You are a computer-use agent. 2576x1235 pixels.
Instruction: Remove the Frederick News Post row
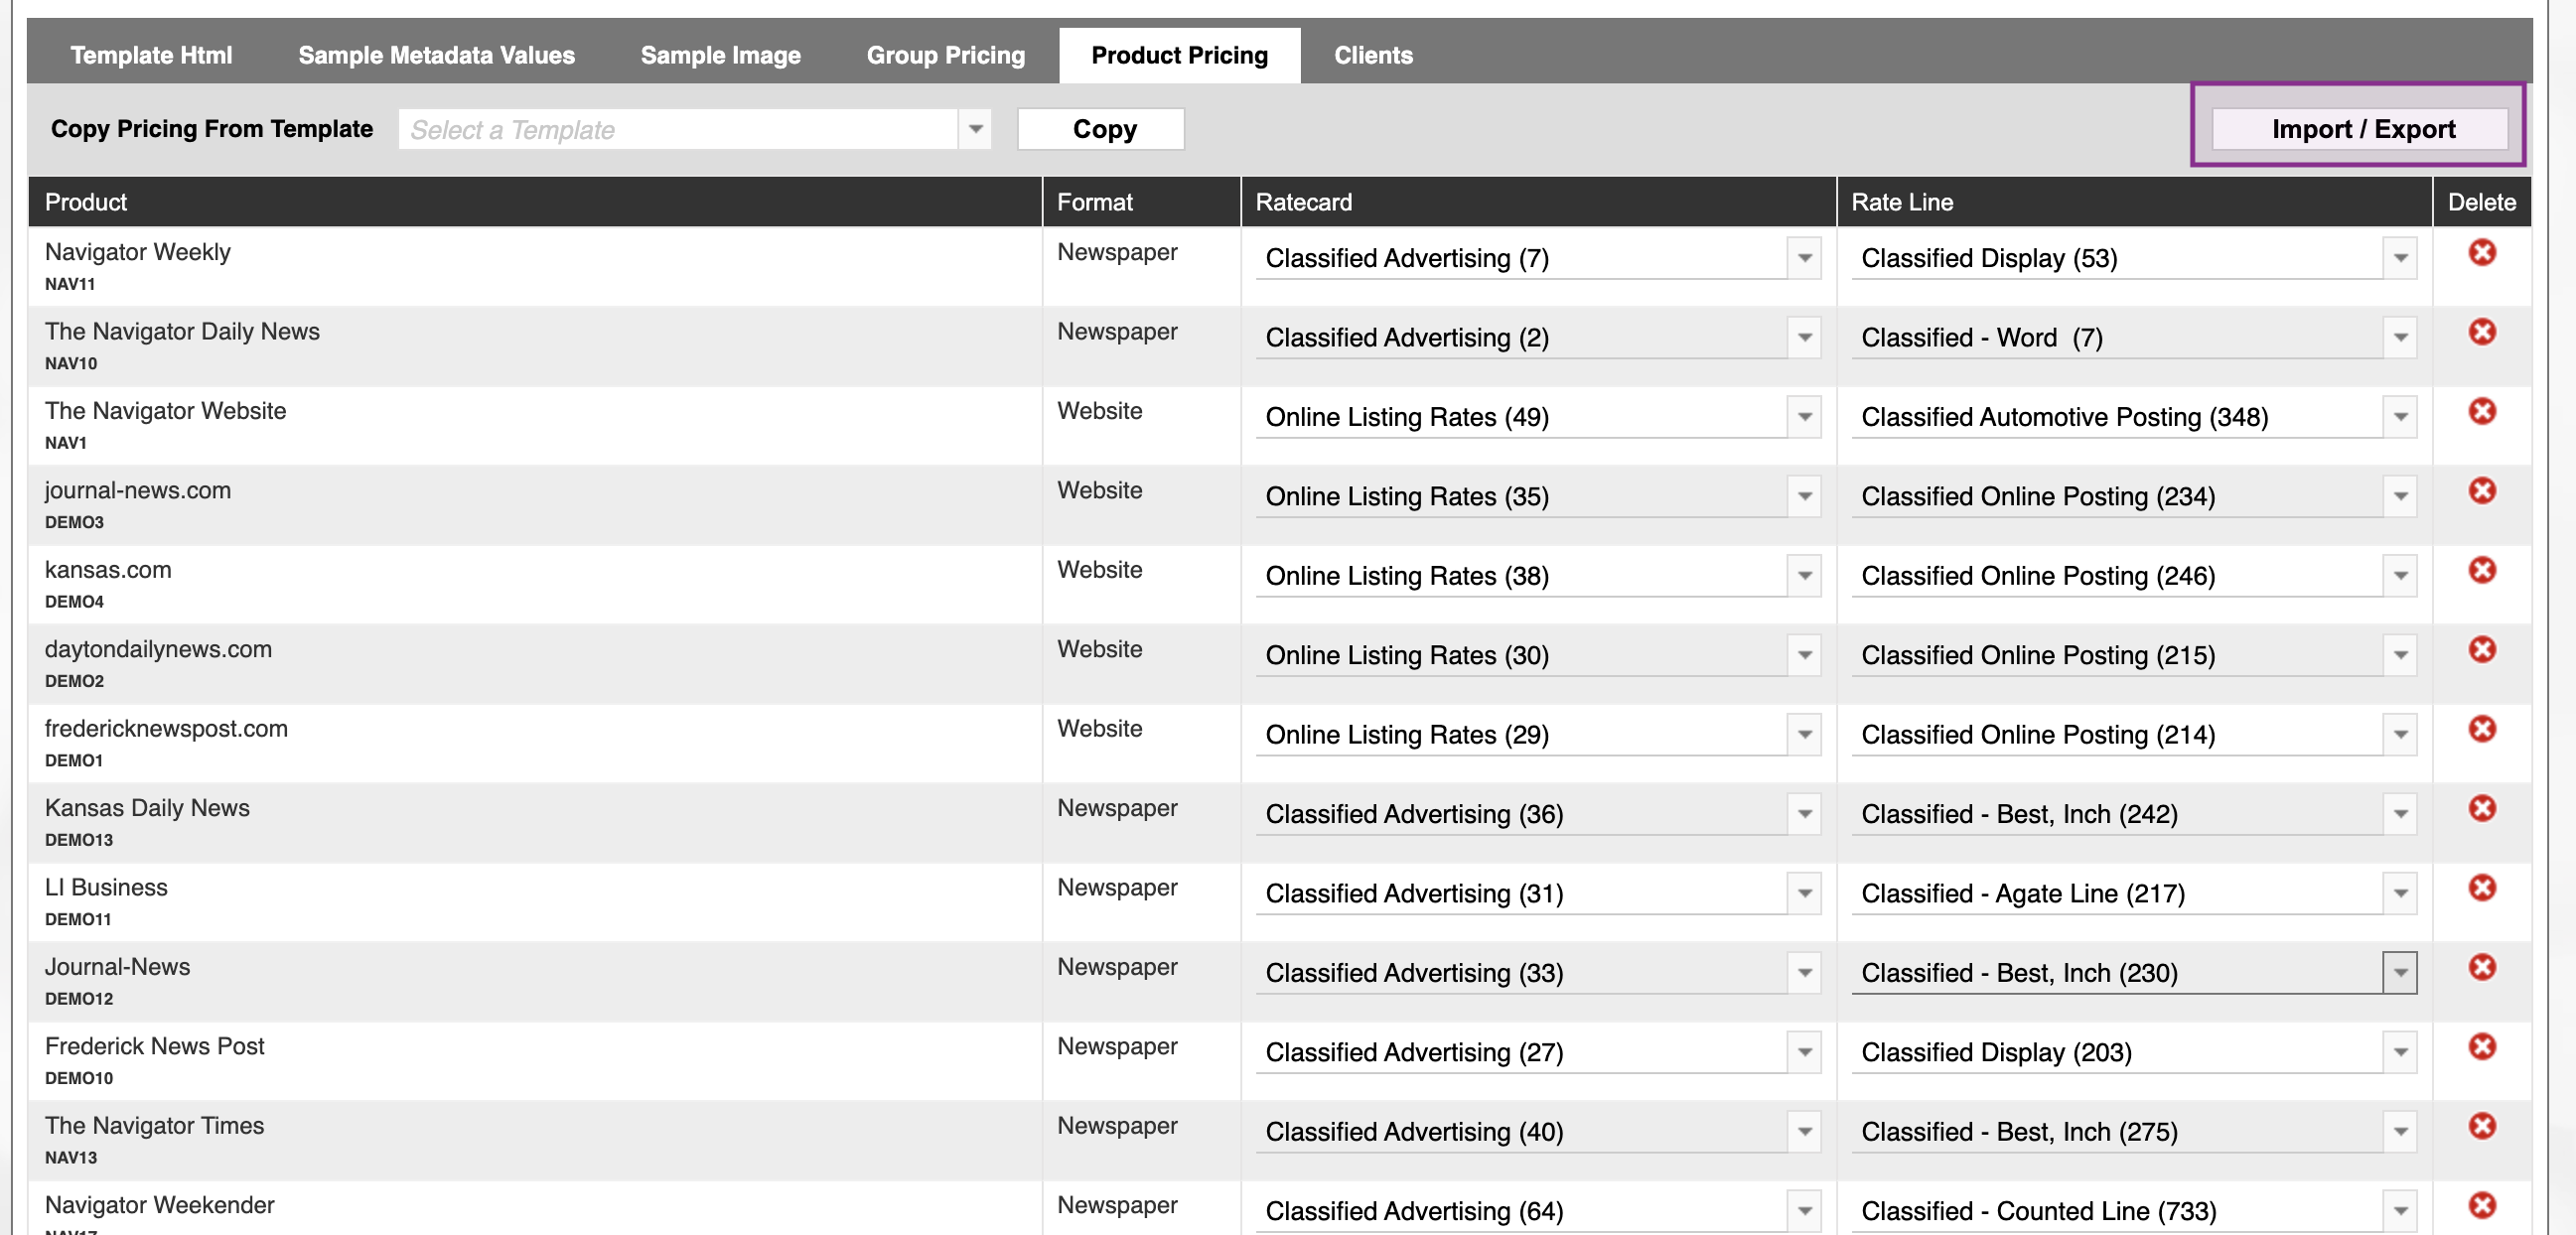[2481, 1047]
